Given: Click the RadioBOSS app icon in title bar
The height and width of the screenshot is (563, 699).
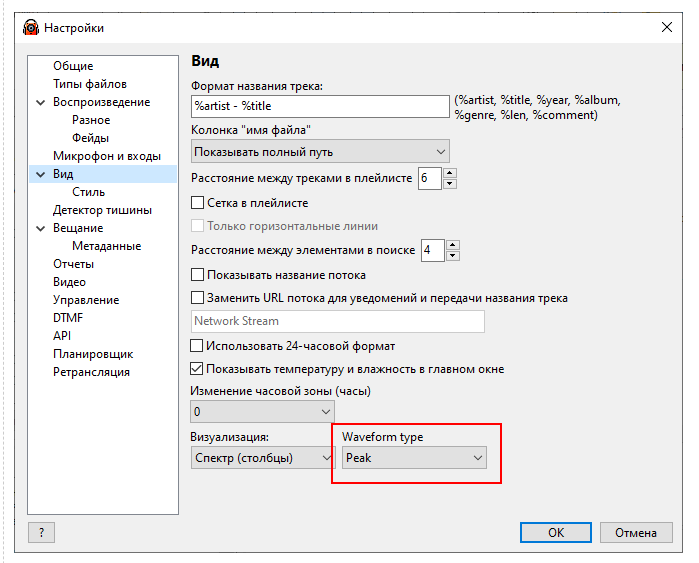Looking at the screenshot, I should 31,28.
